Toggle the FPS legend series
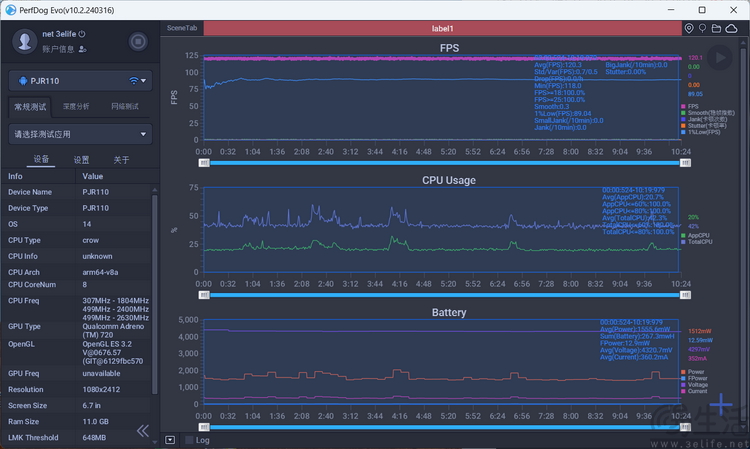Screen dimensions: 750x449 coord(693,106)
